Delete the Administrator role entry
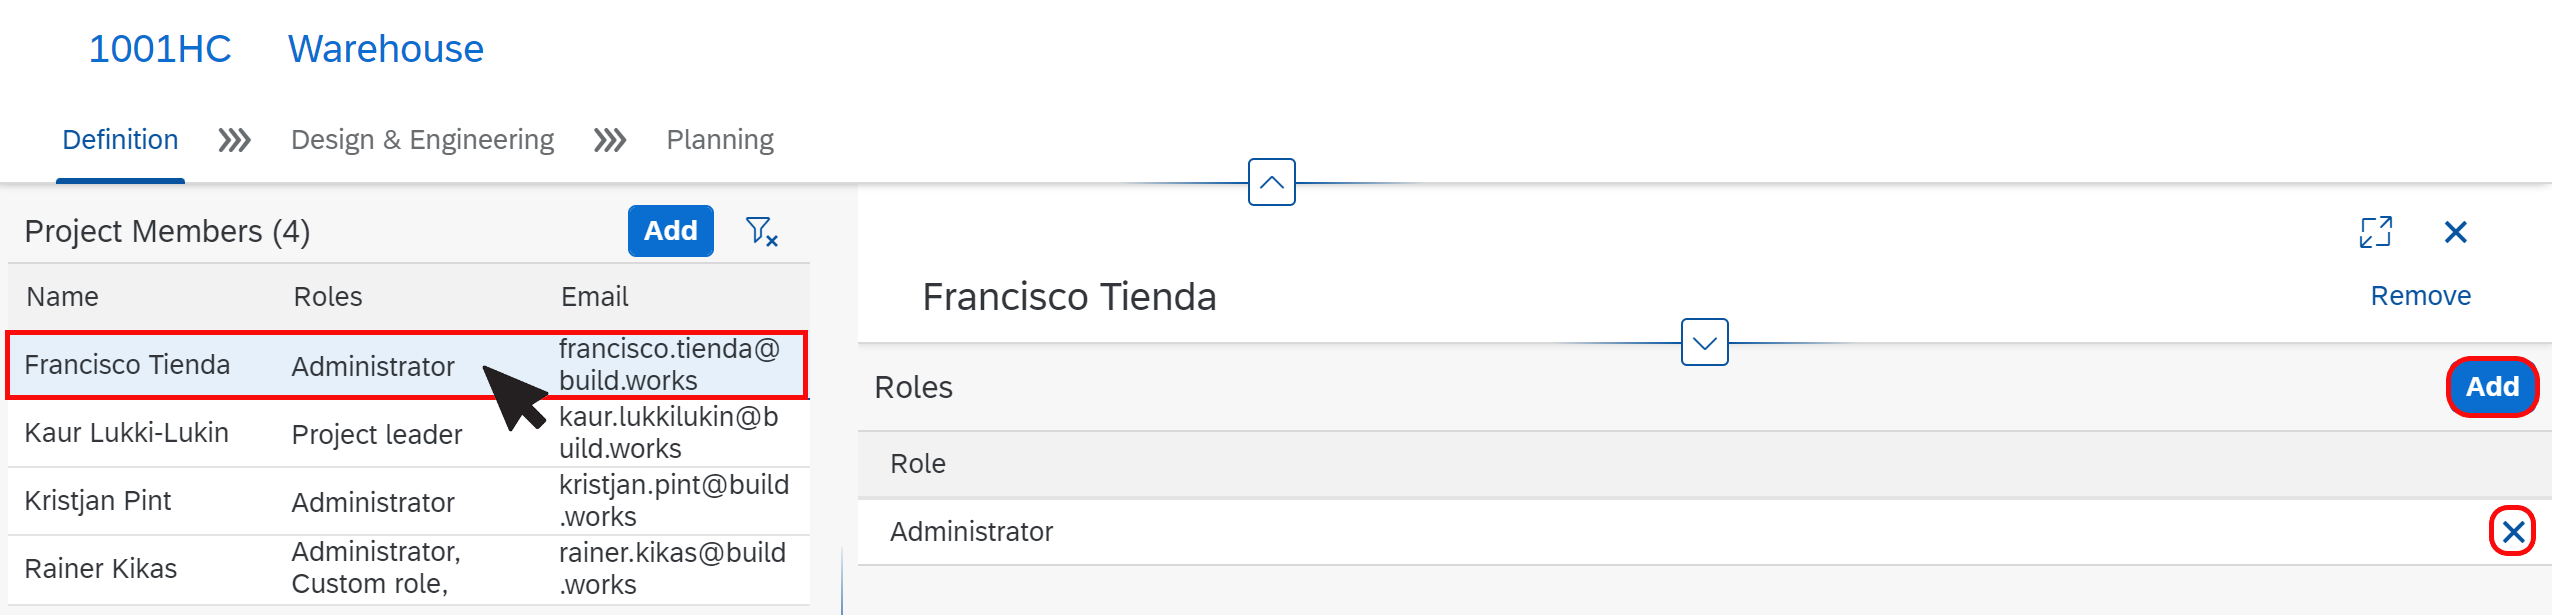Image resolution: width=2552 pixels, height=615 pixels. coord(2512,532)
